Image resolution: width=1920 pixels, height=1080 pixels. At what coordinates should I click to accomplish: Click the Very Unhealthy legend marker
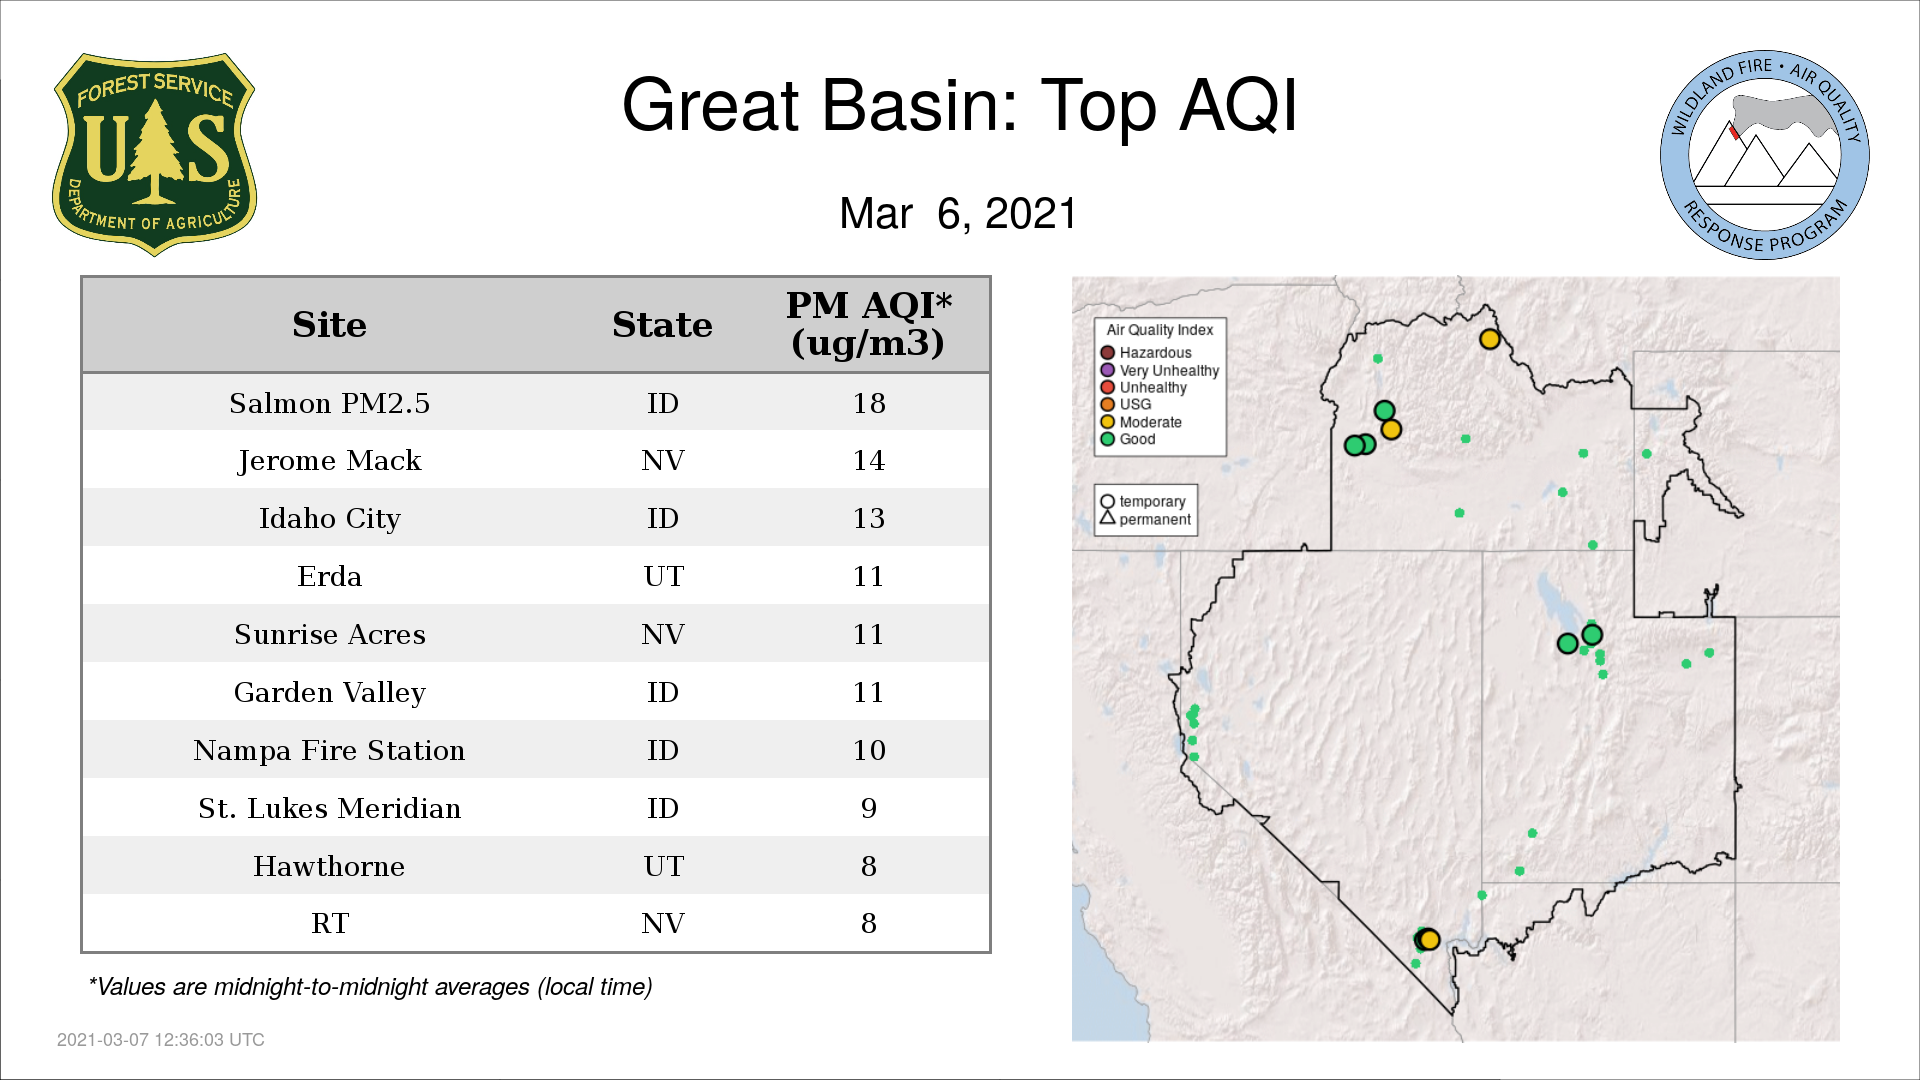click(1107, 370)
